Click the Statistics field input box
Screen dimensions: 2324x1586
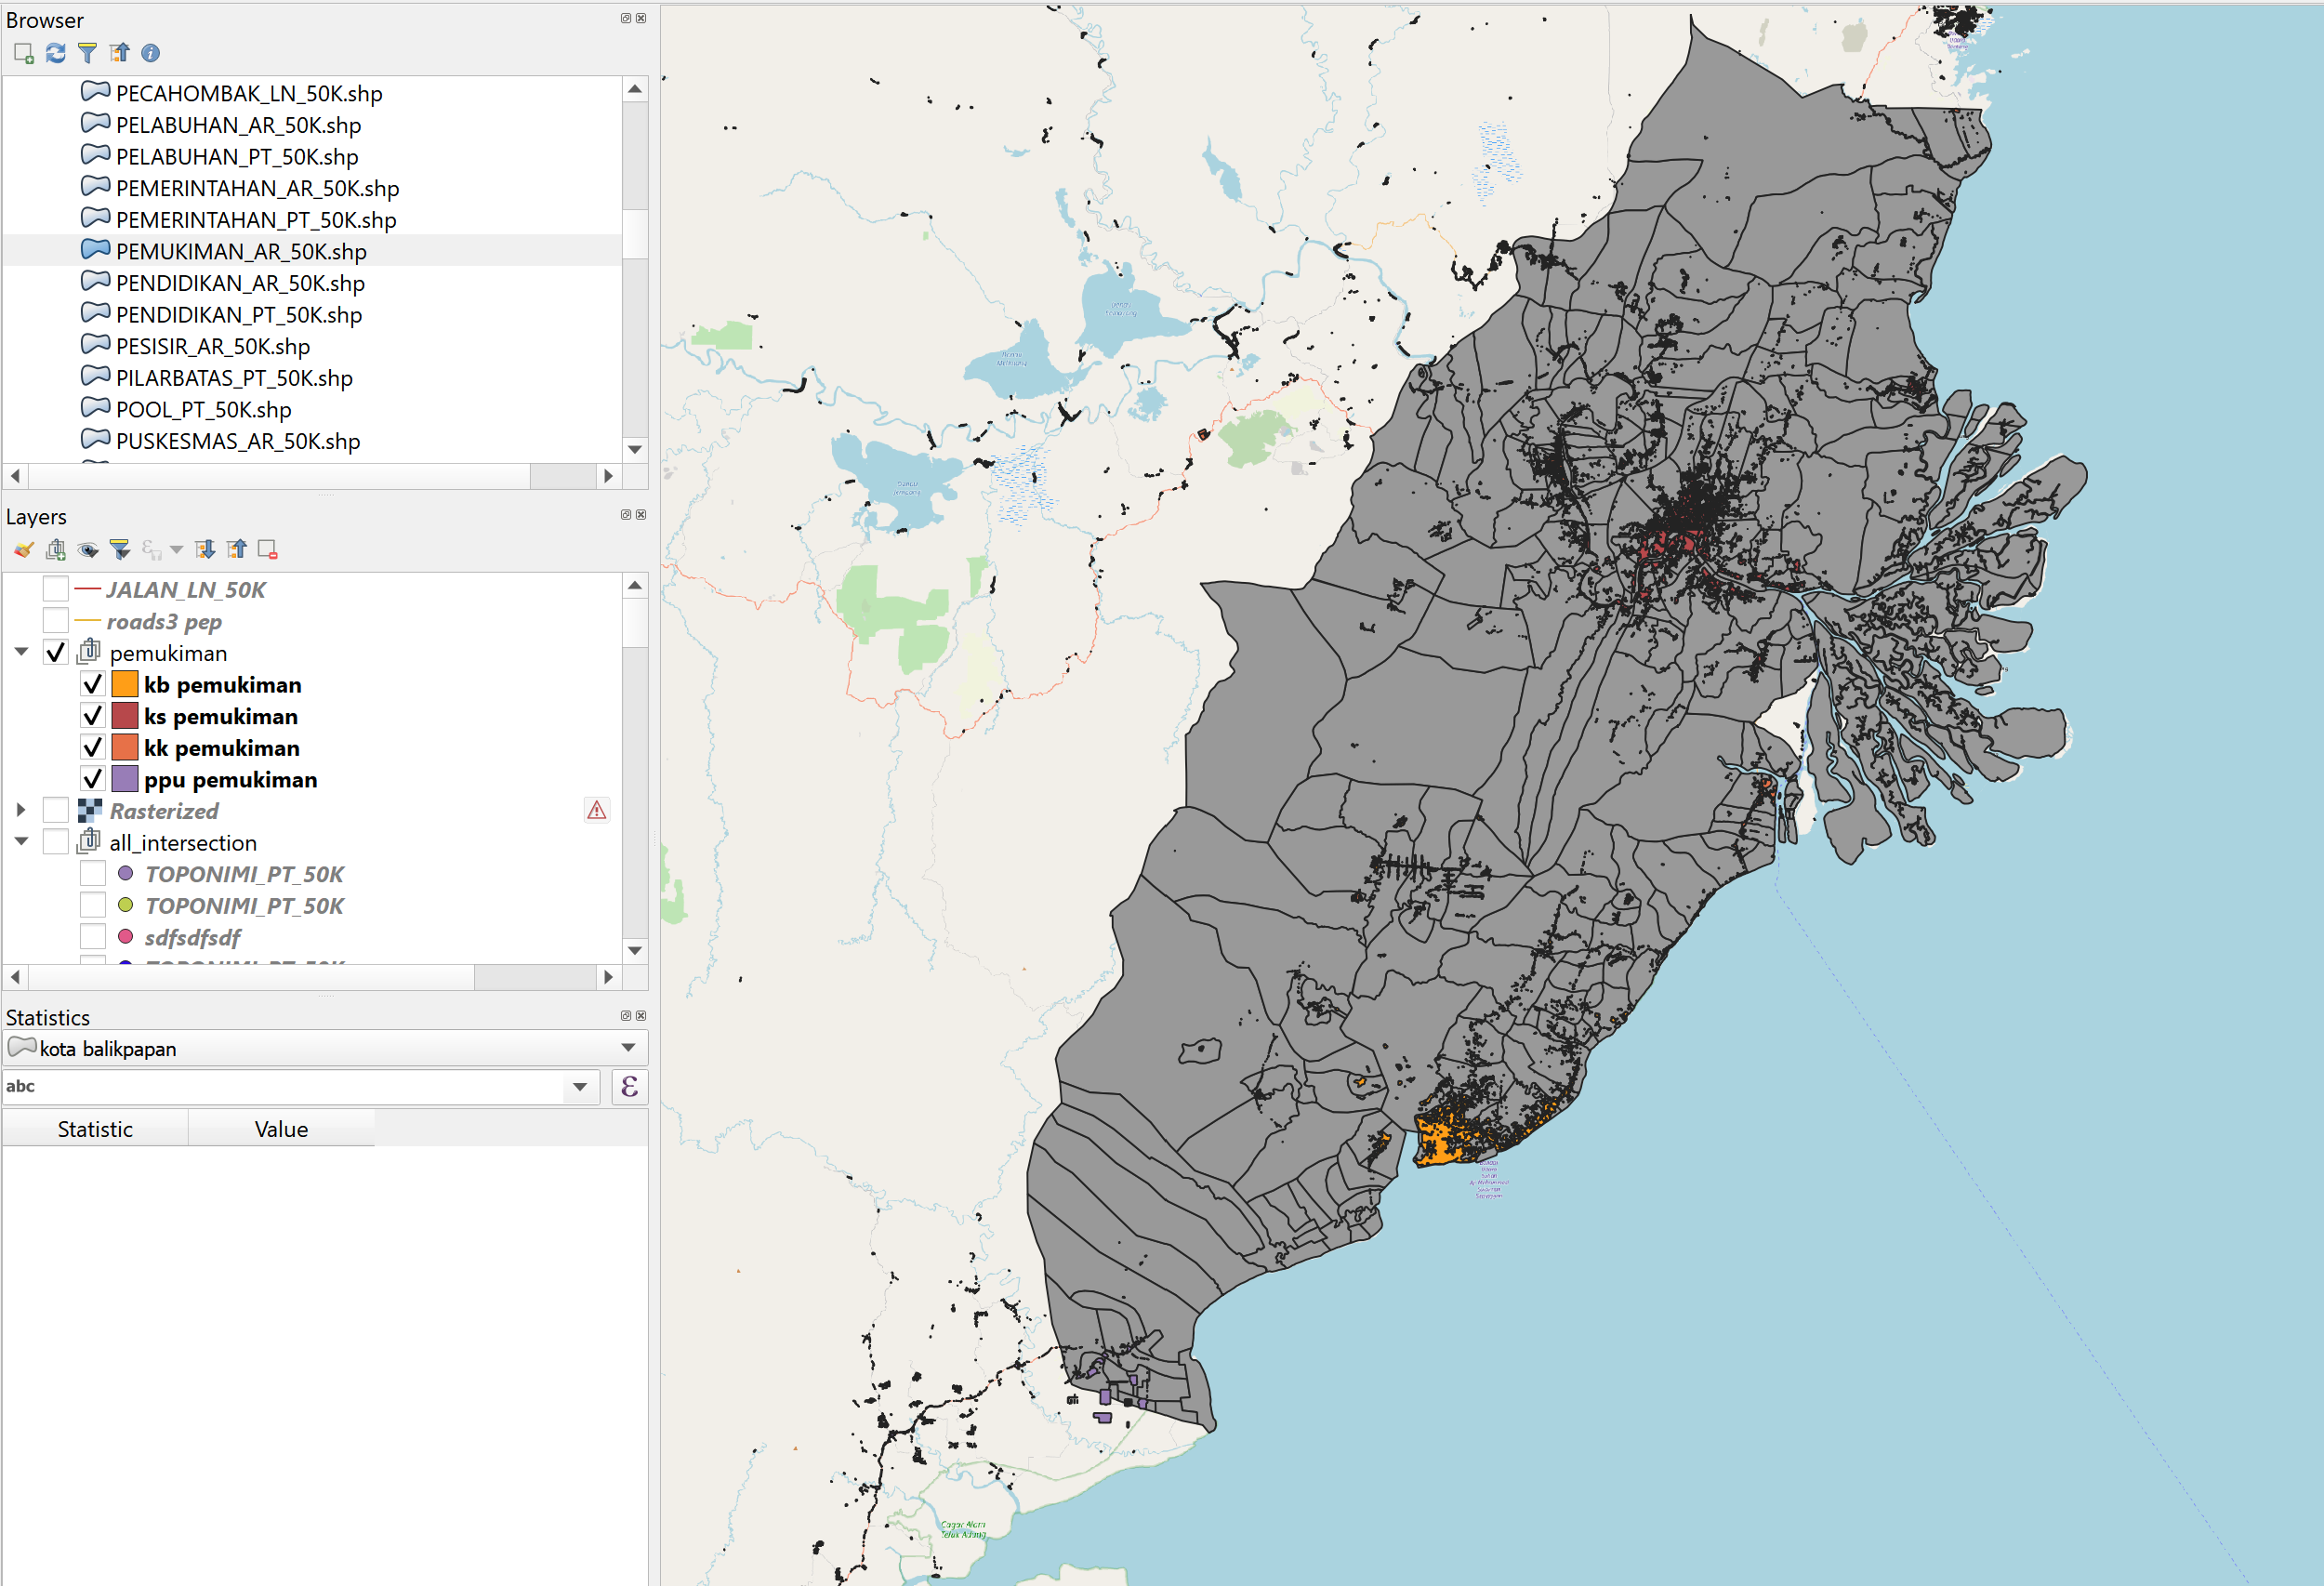click(280, 1087)
